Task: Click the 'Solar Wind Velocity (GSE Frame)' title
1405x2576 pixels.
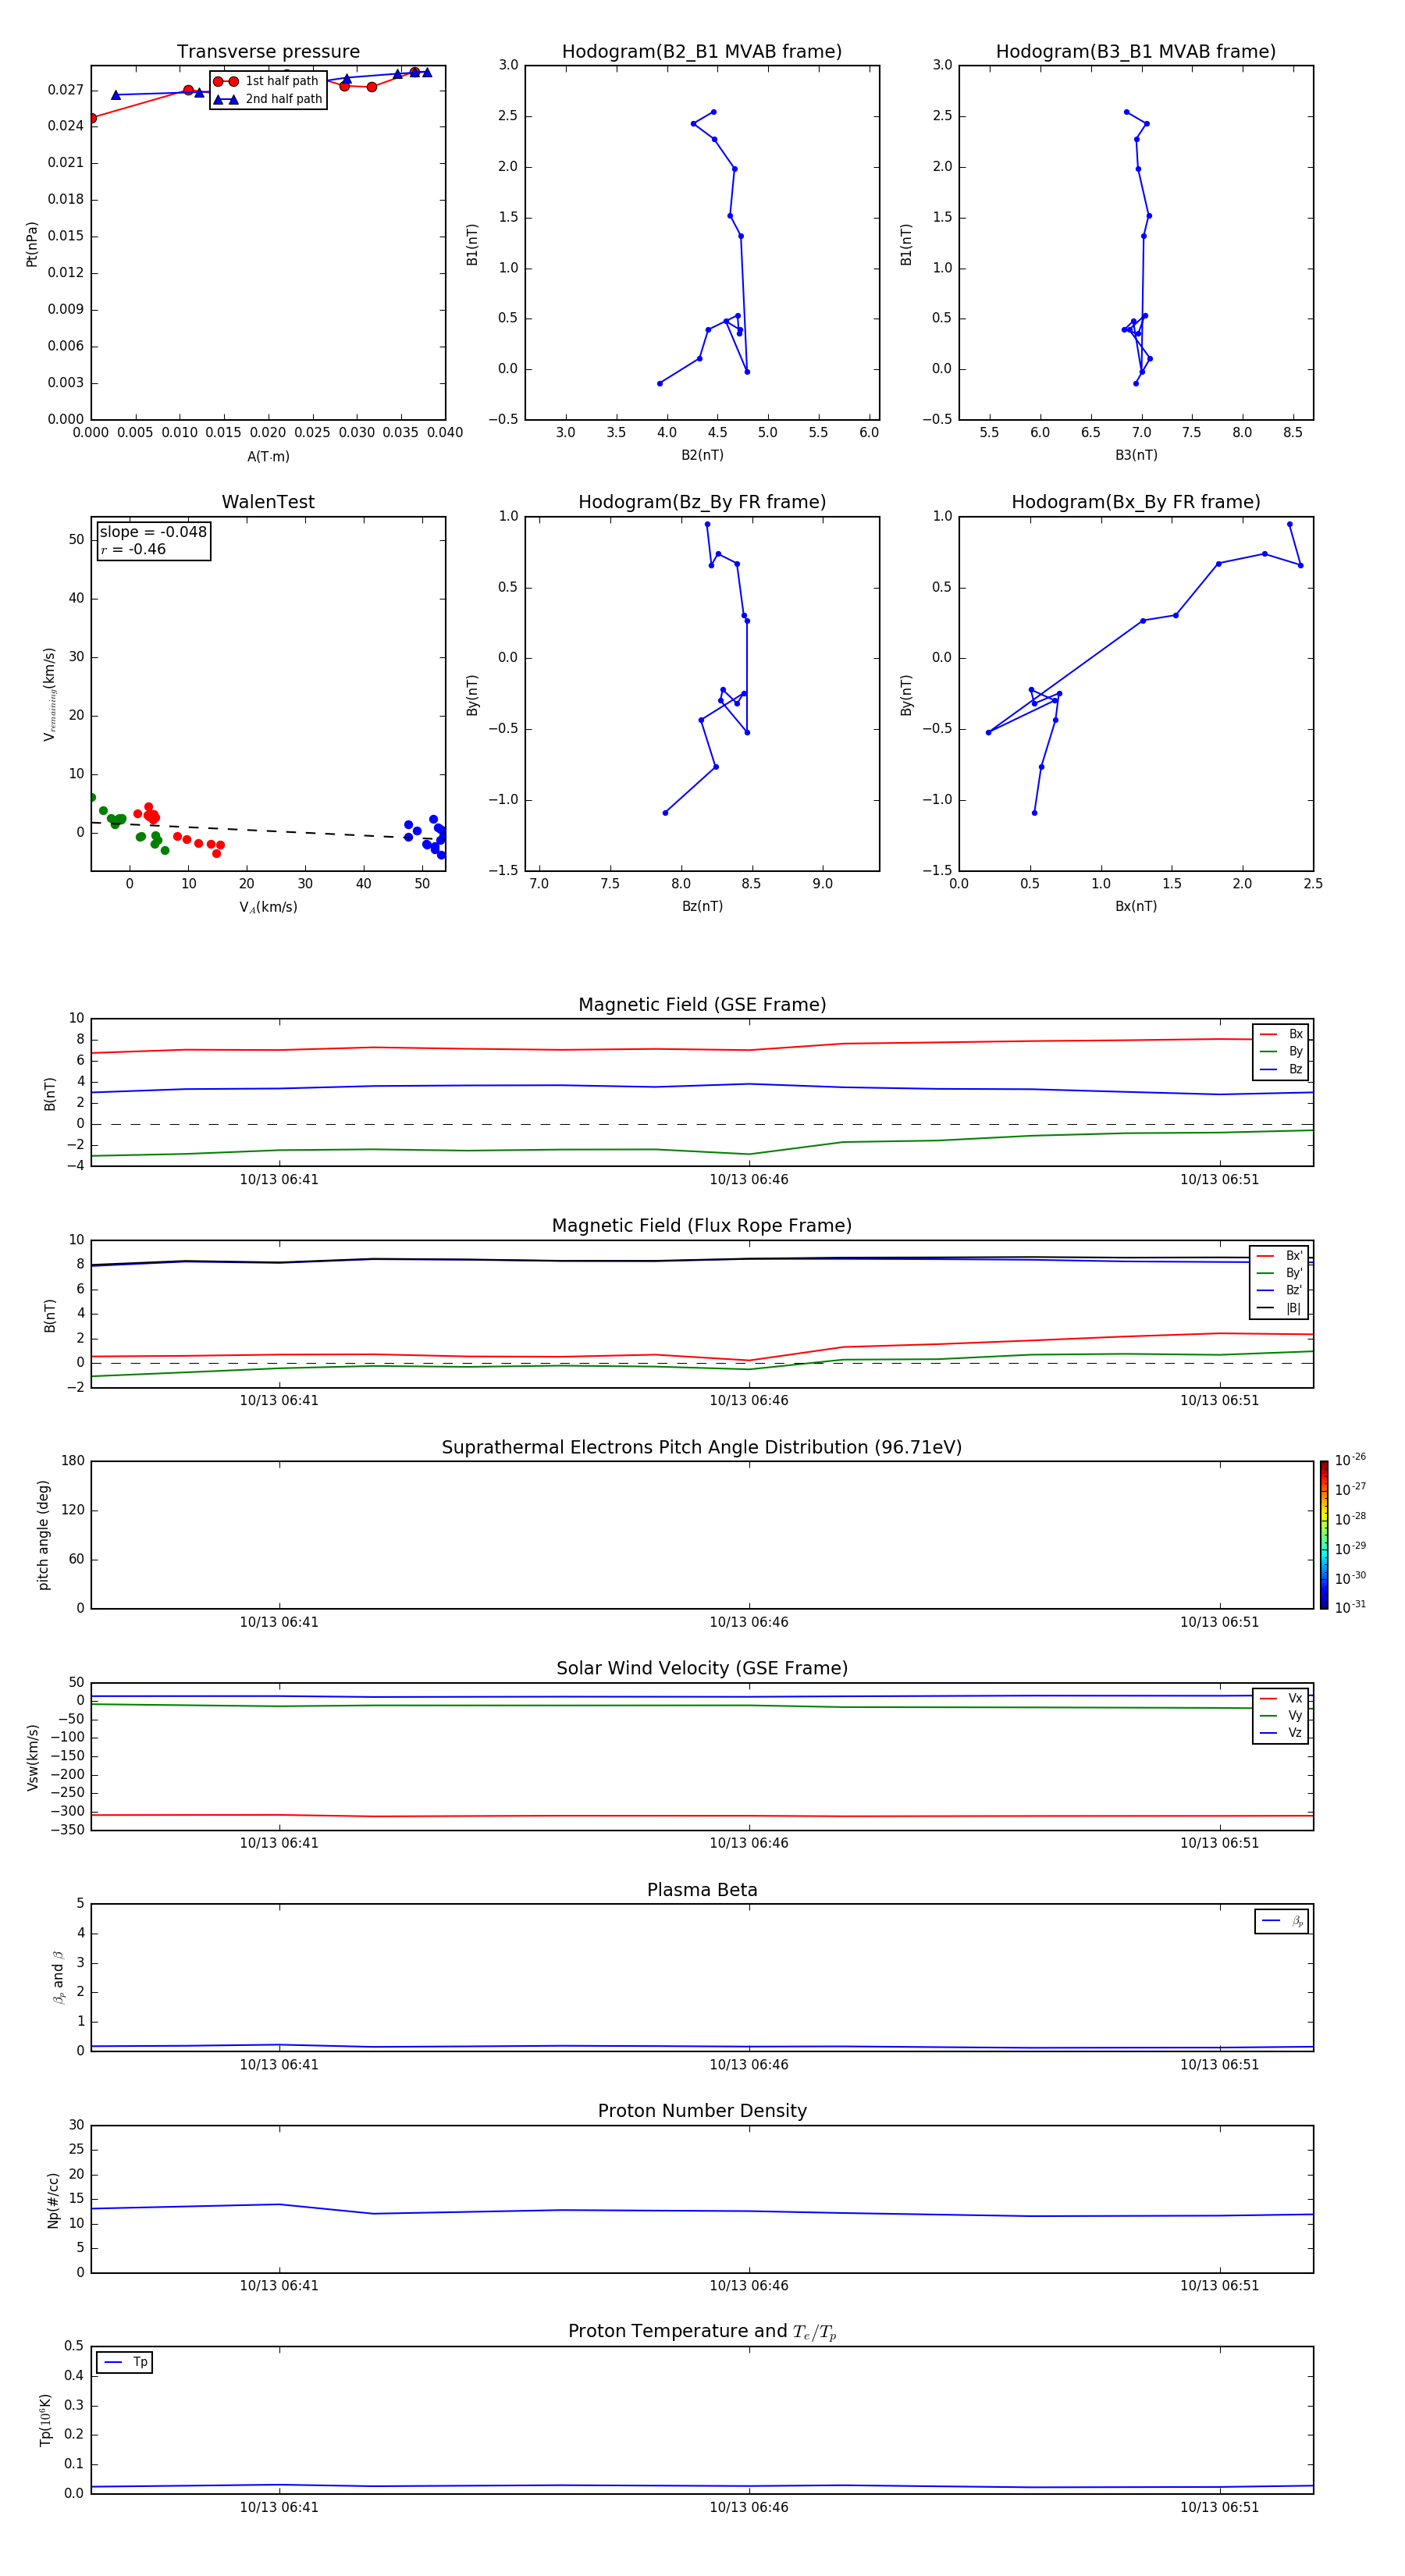Action: point(702,1668)
